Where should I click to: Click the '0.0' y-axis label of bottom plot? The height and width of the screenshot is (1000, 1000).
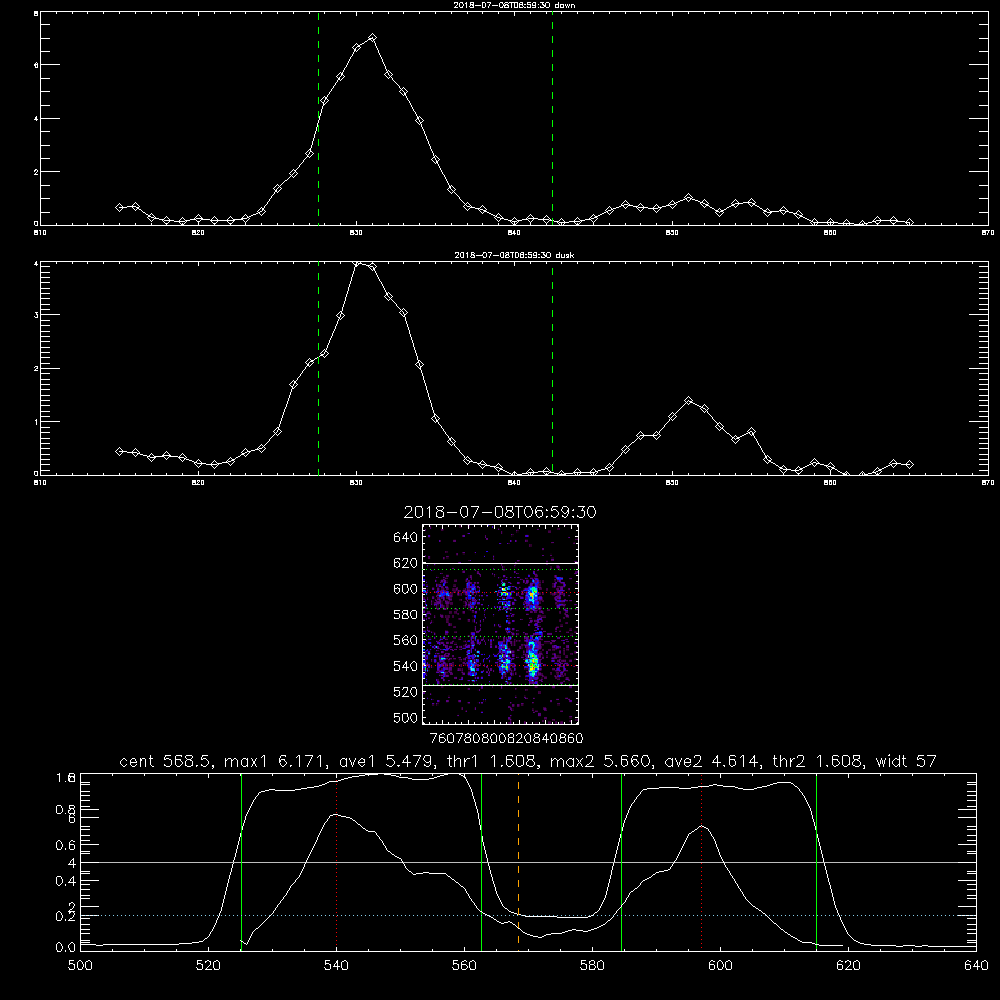[66, 948]
